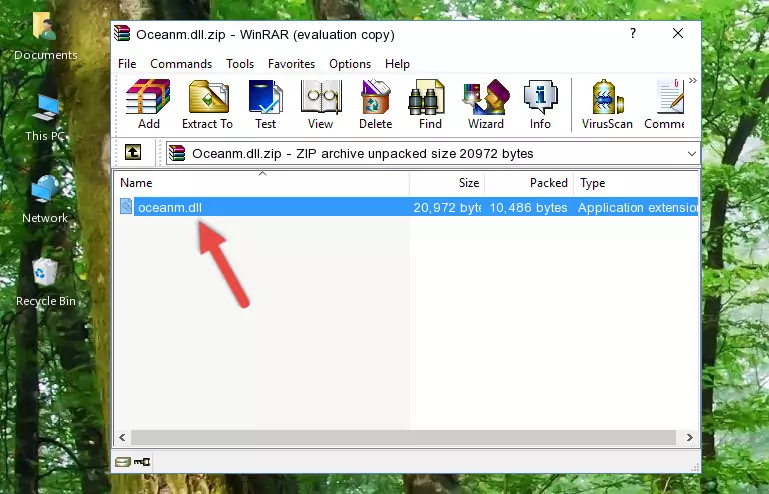Open the Tools menu

[240, 64]
